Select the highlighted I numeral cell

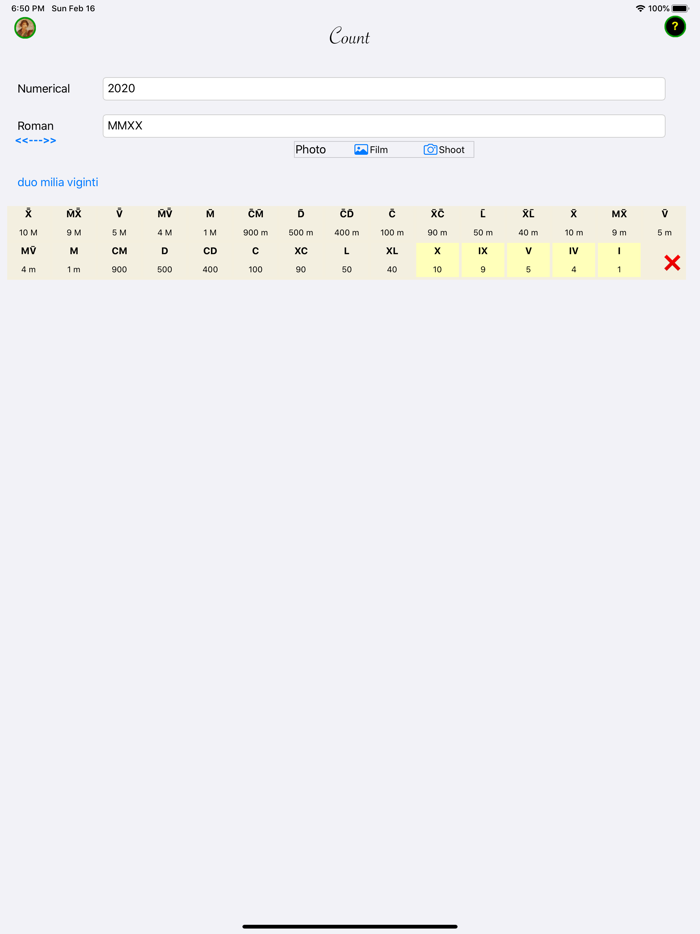619,260
